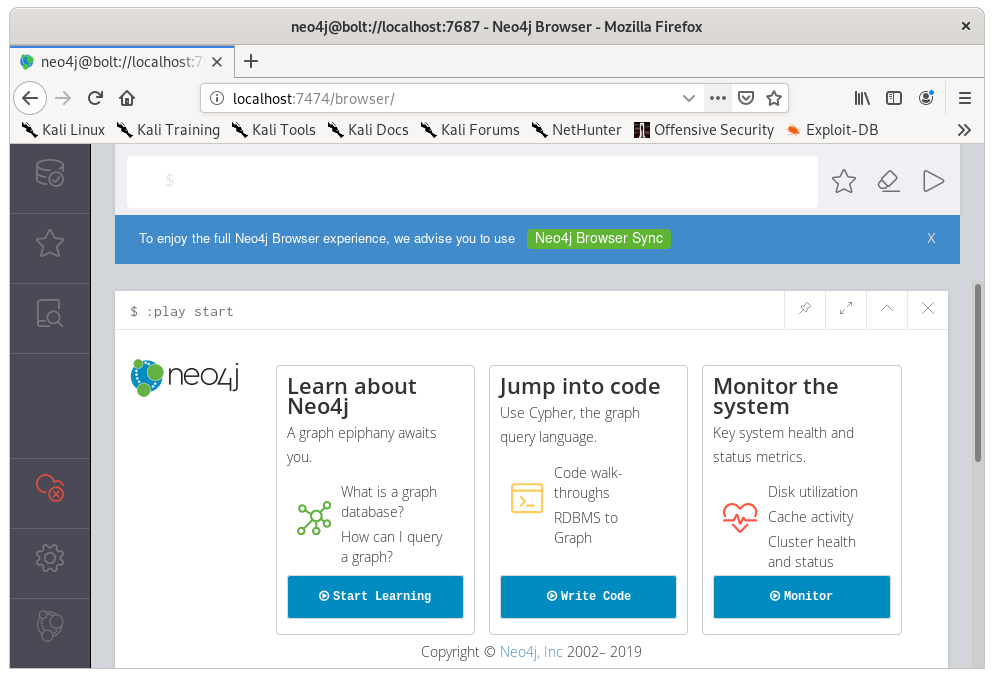Image resolution: width=994 pixels, height=678 pixels.
Task: Focus the Cypher query editor input
Action: coord(472,181)
